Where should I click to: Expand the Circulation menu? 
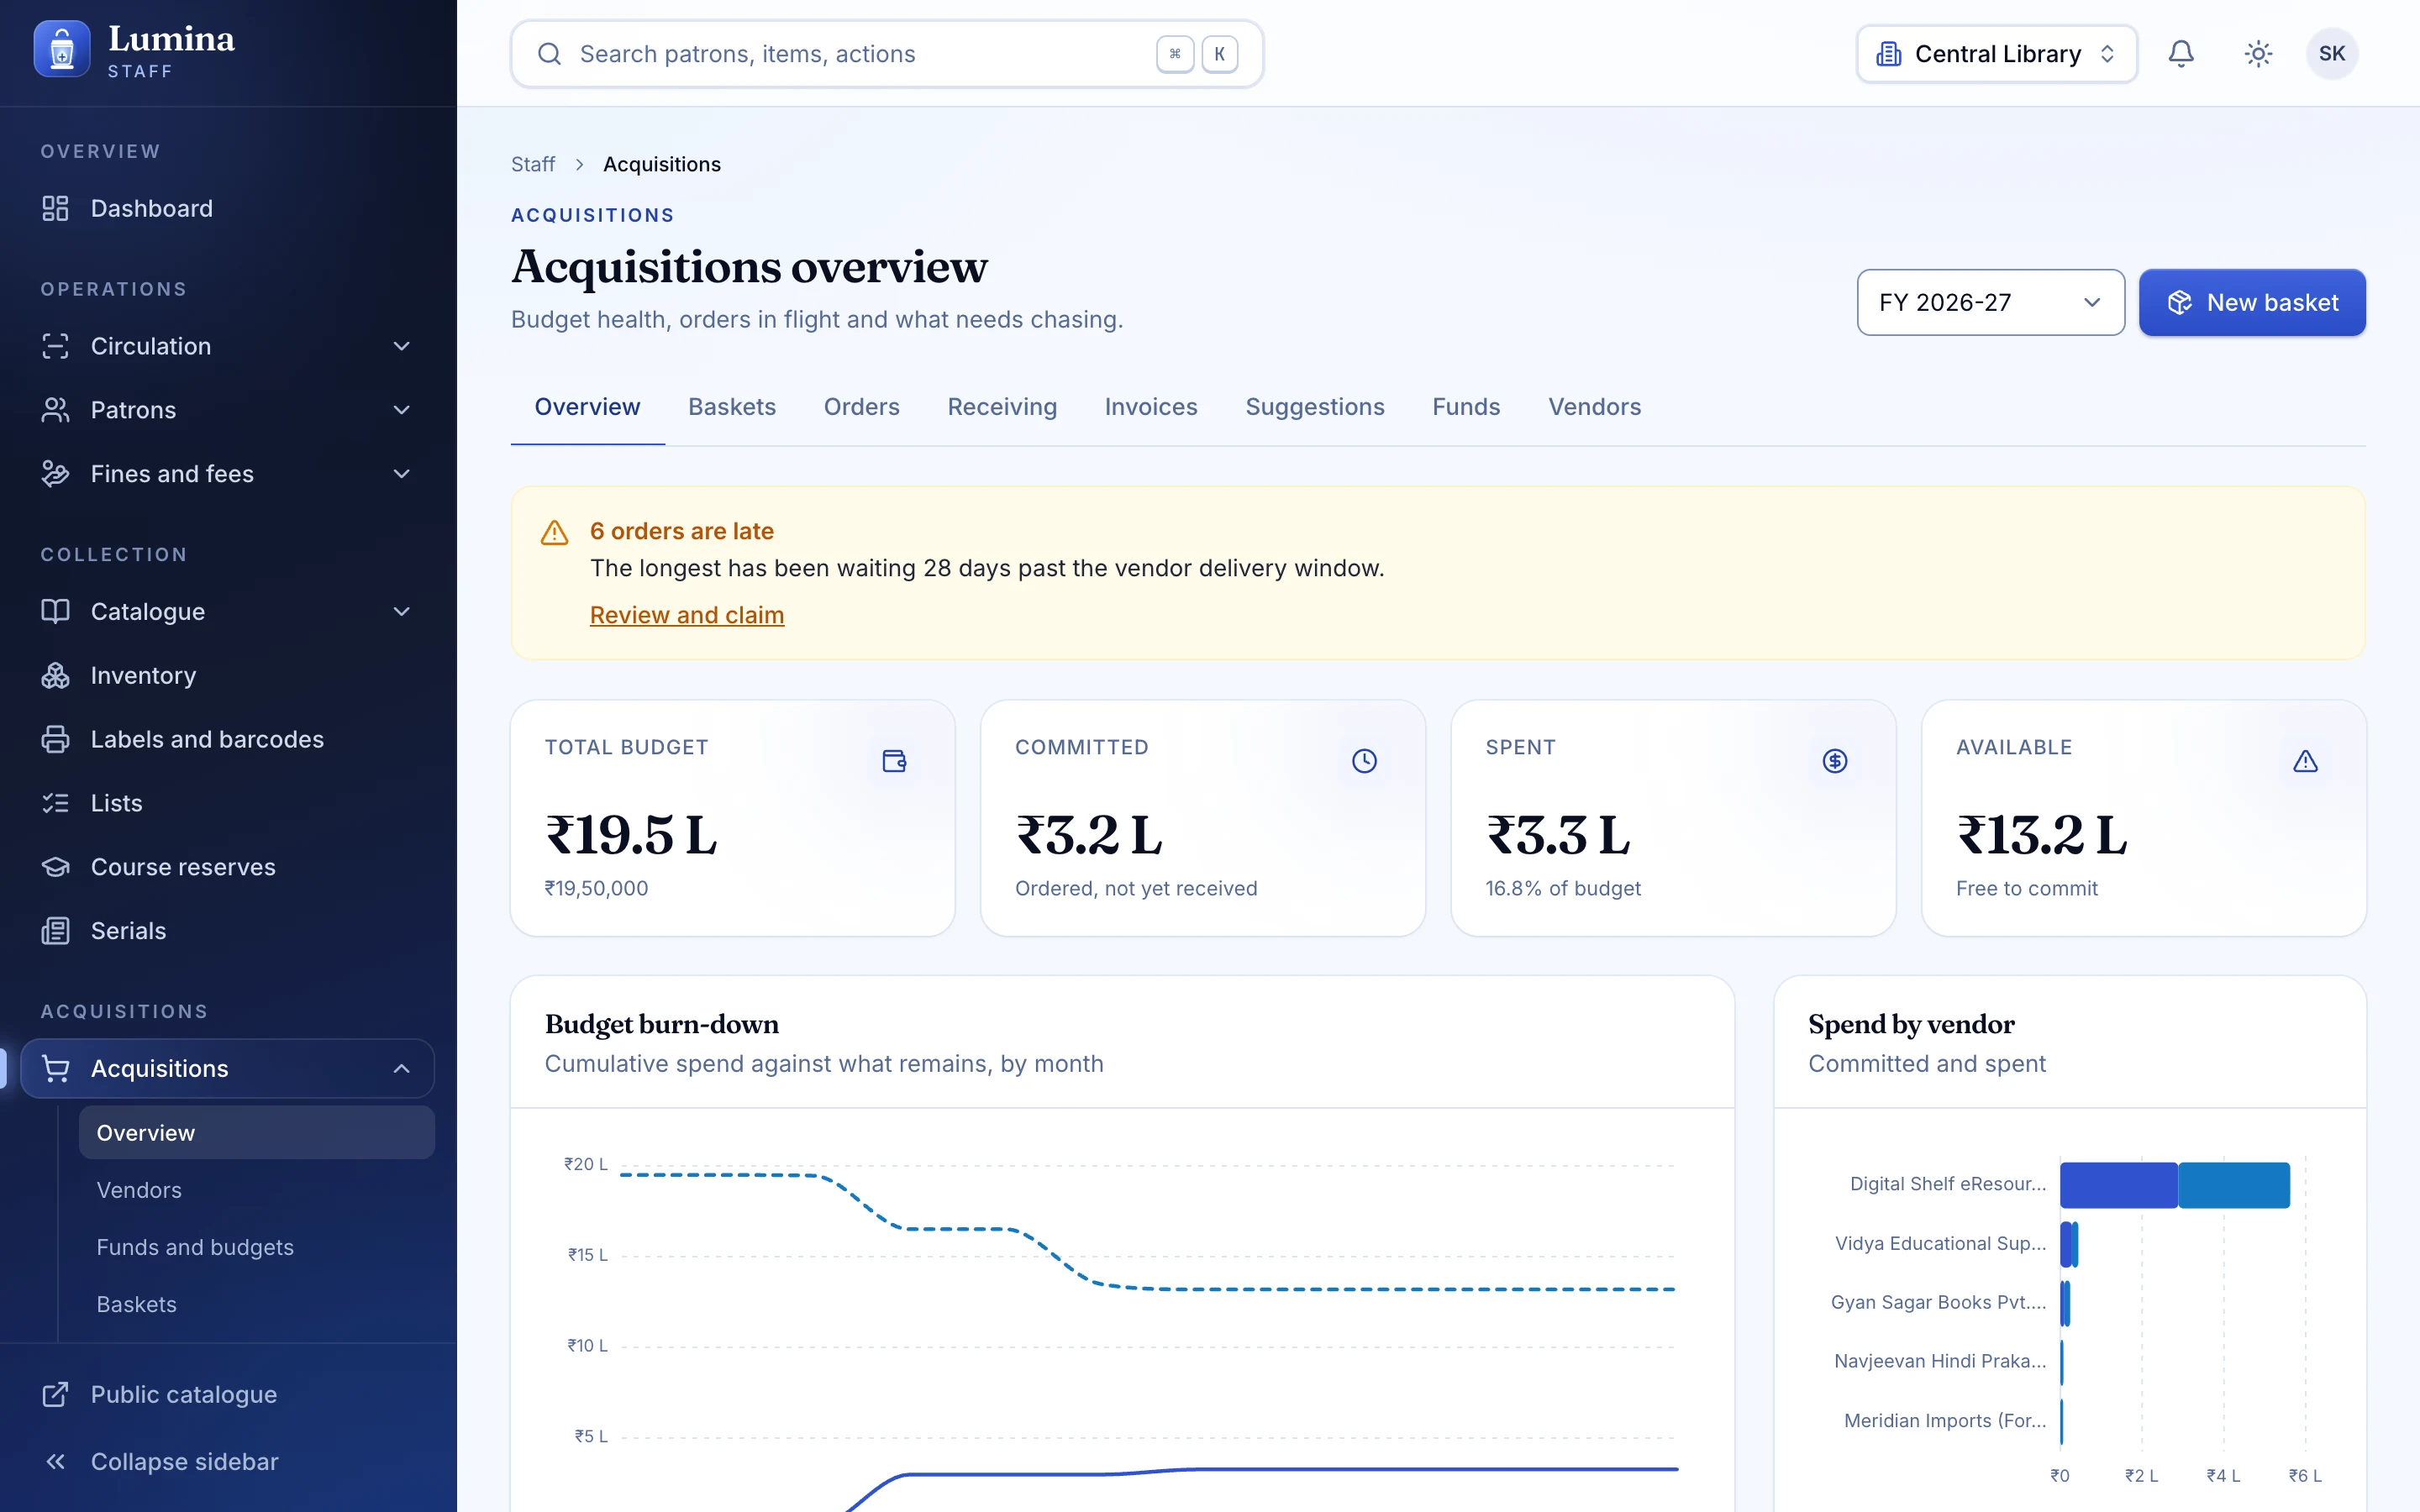[x=228, y=346]
